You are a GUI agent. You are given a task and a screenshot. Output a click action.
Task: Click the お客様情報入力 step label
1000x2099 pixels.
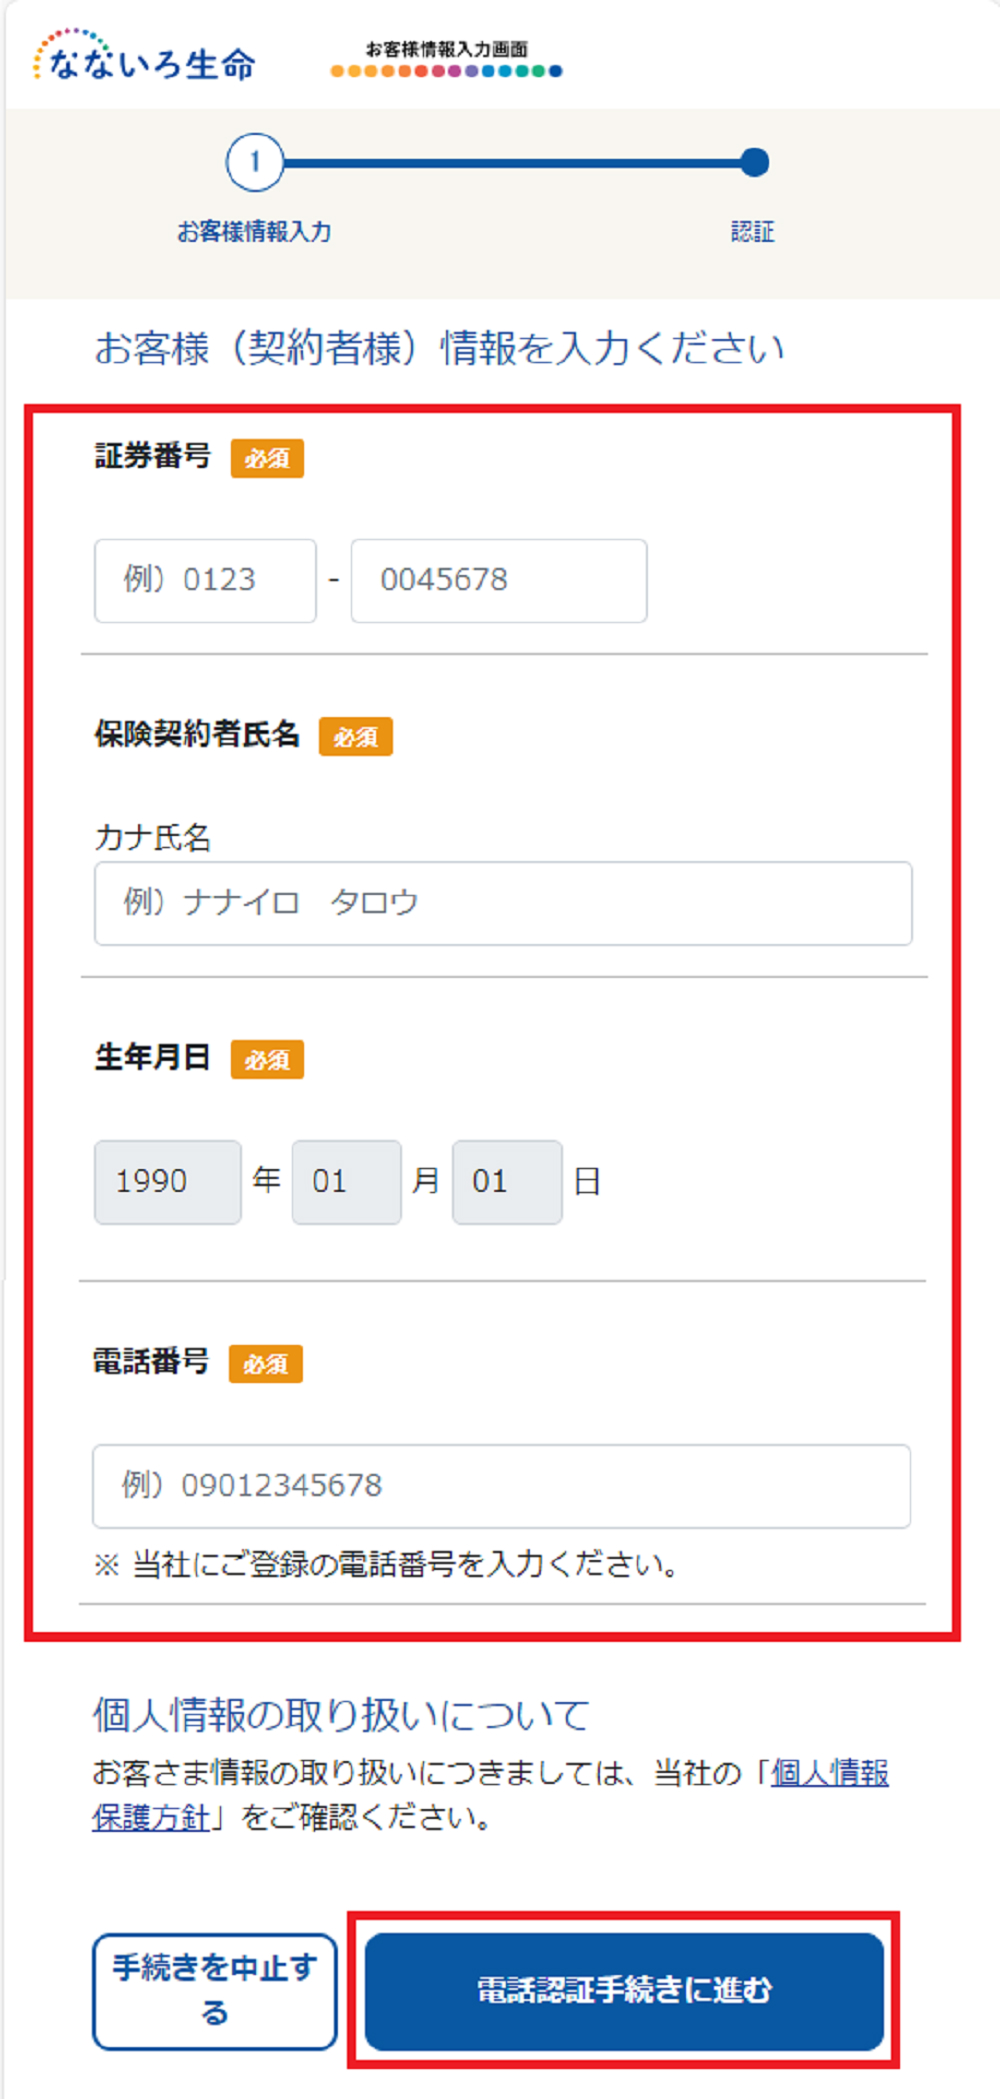pyautogui.click(x=254, y=232)
